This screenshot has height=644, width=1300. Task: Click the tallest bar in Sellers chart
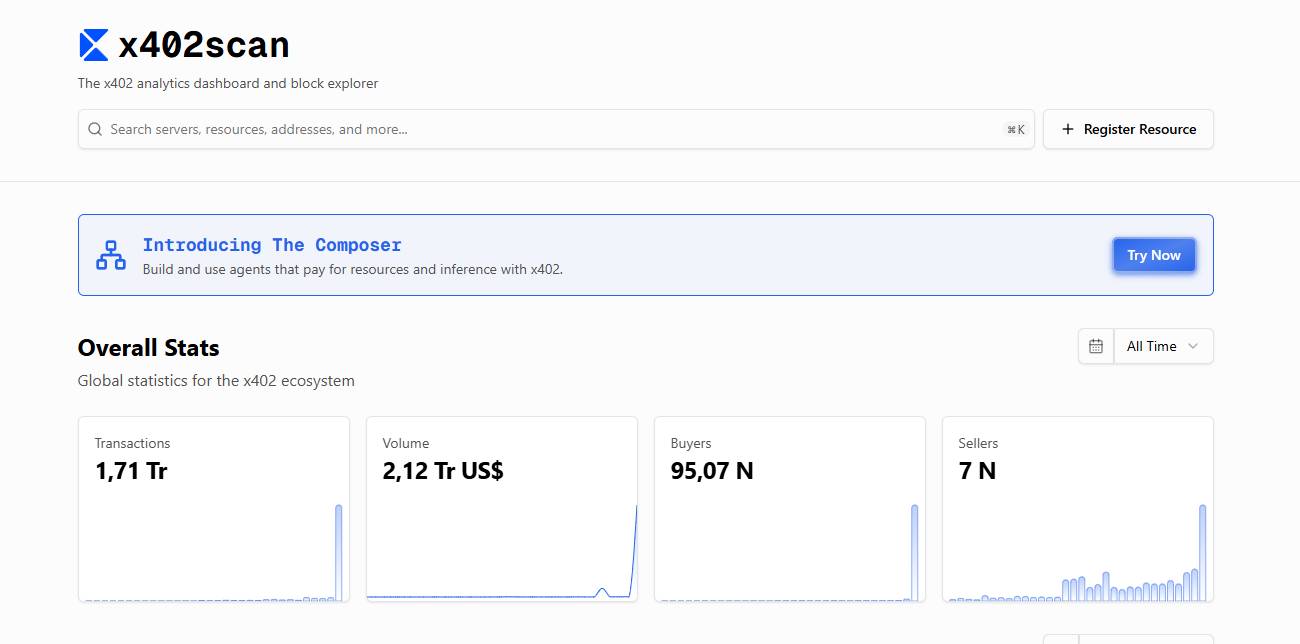coord(1202,552)
